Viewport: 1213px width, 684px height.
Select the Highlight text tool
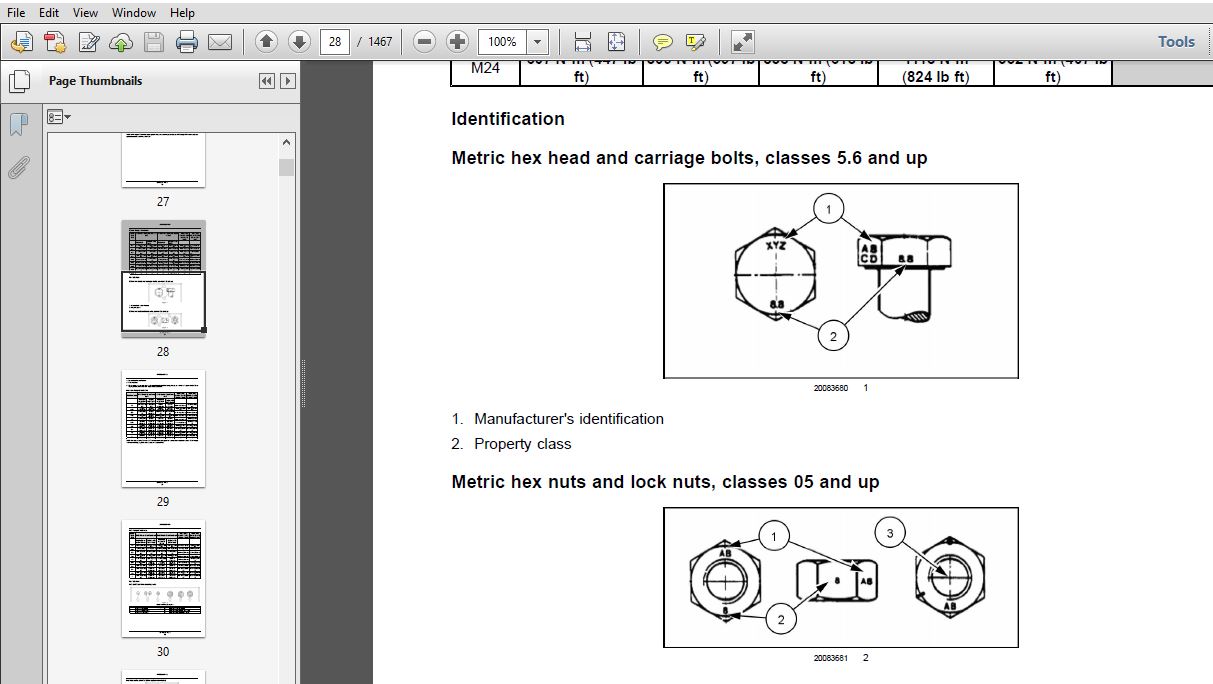(x=696, y=42)
